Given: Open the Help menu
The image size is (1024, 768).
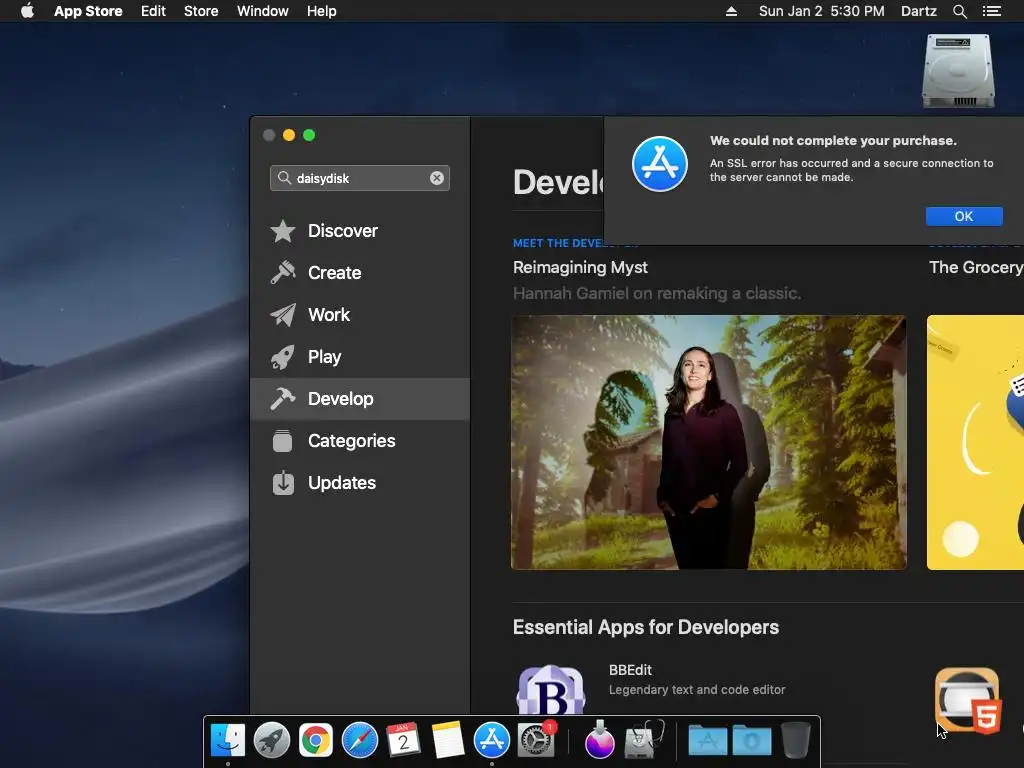Looking at the screenshot, I should click(x=321, y=11).
